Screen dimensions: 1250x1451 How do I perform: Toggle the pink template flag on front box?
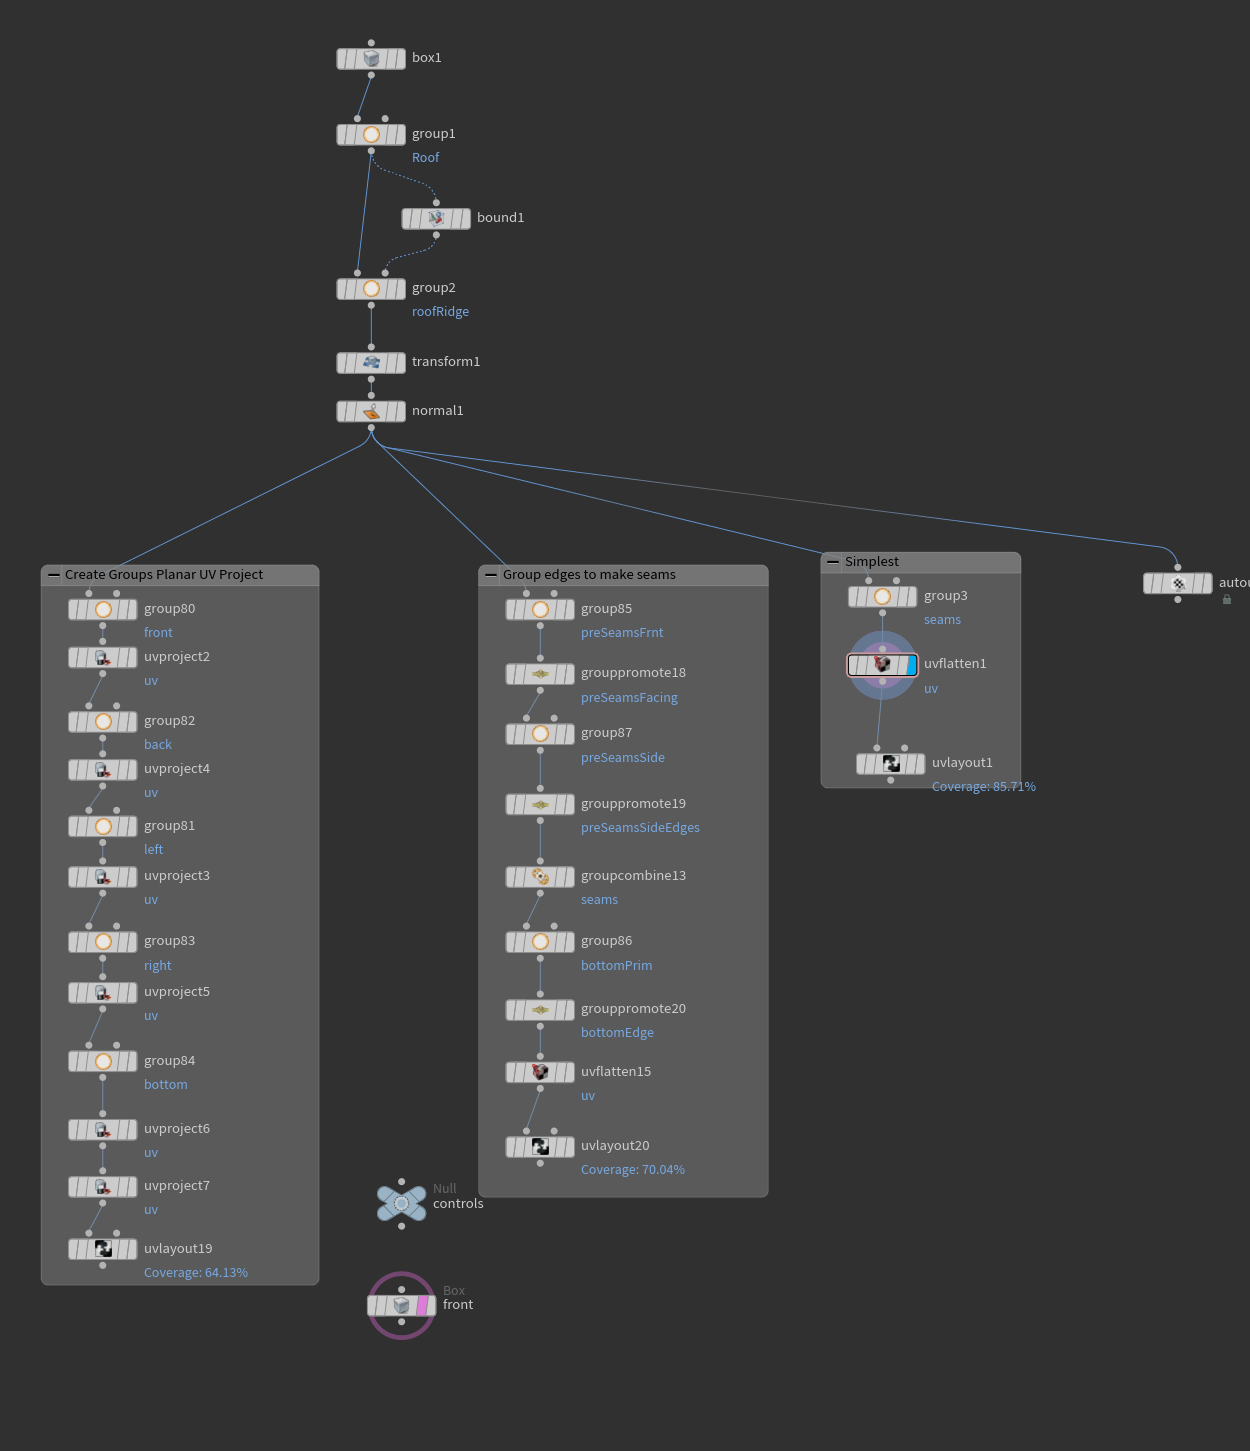(422, 1305)
